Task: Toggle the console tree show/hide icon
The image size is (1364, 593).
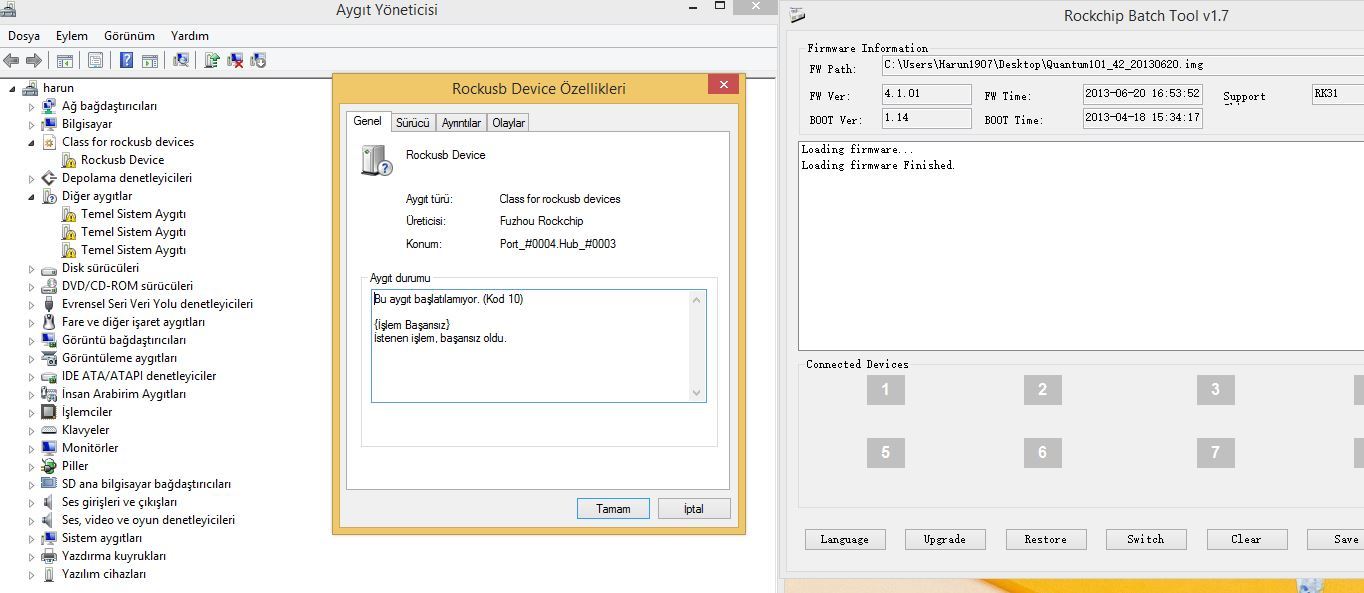Action: 64,61
